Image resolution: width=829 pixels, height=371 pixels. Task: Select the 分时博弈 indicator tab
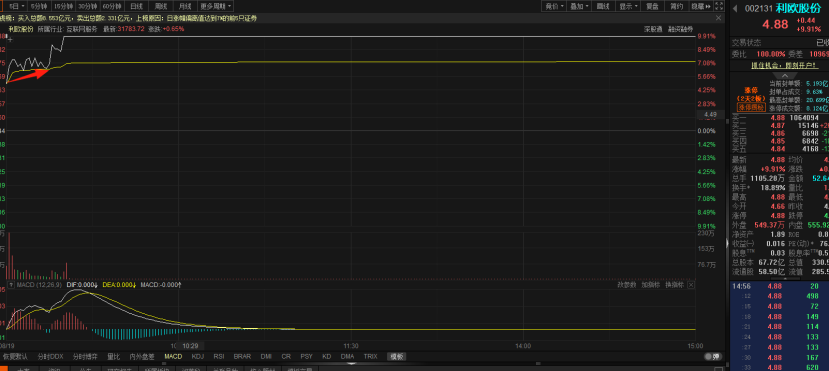[85, 356]
